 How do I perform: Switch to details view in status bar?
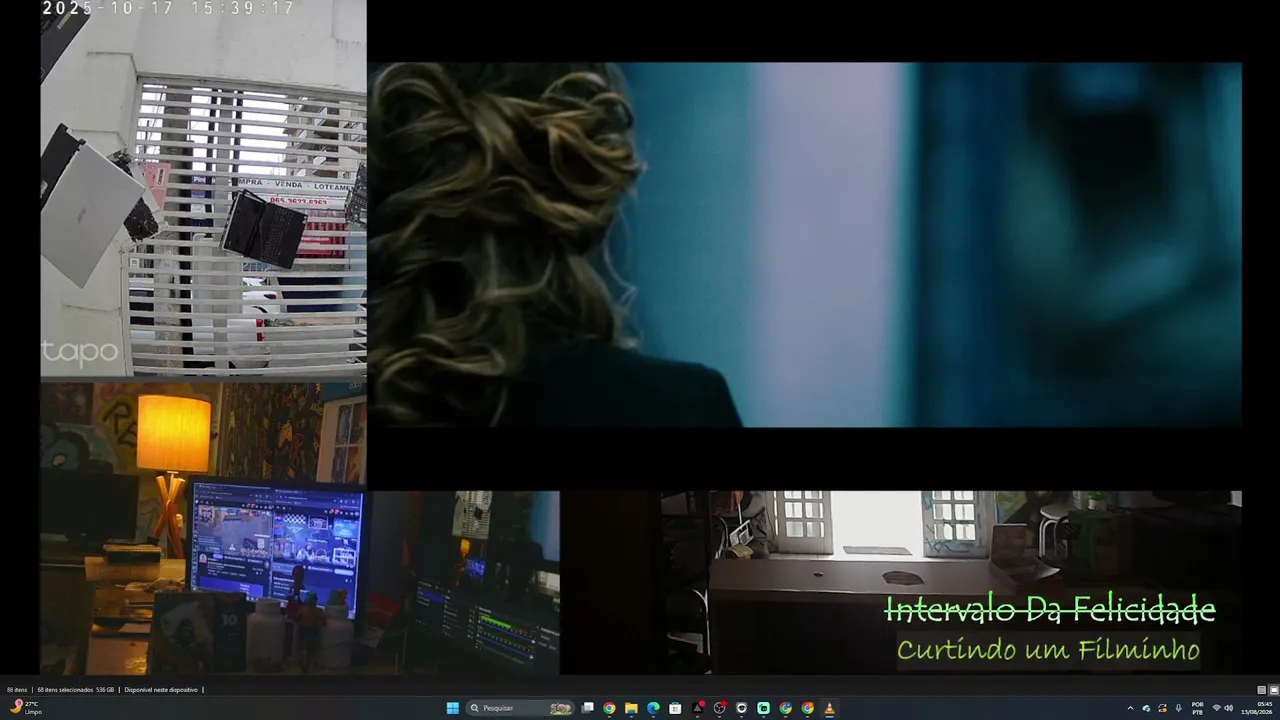(1262, 690)
